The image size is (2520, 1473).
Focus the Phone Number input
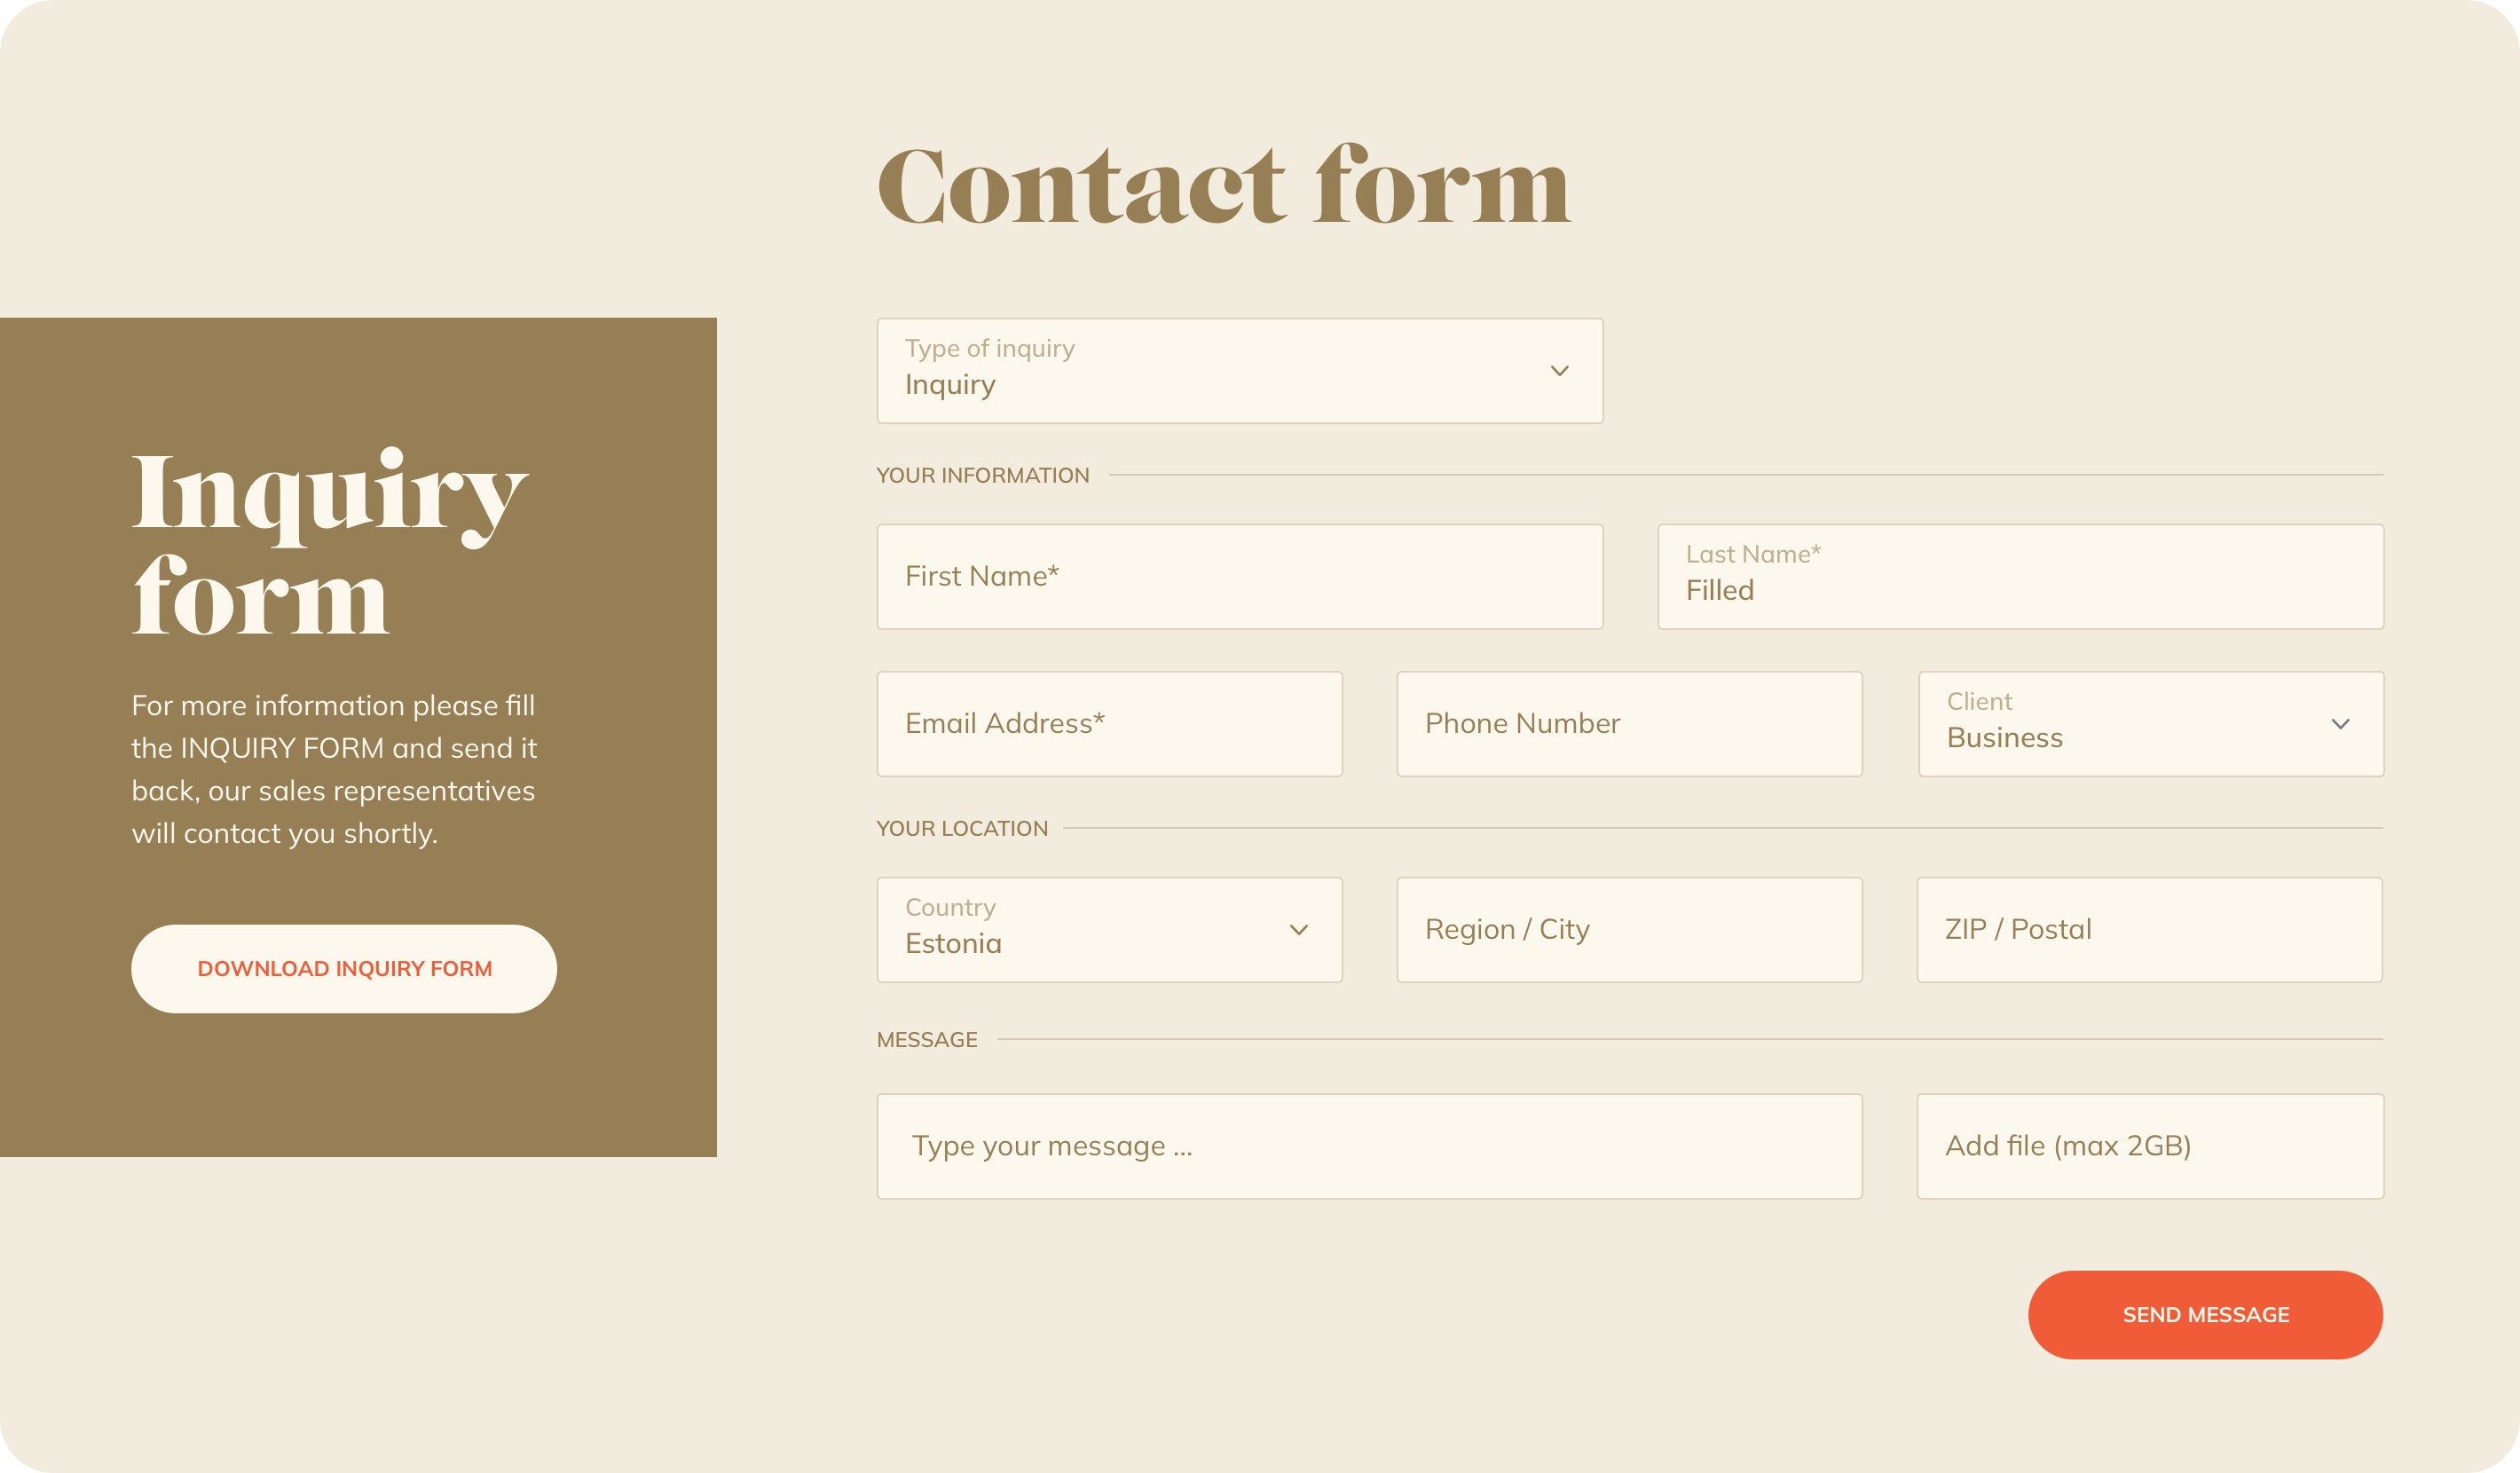tap(1630, 724)
